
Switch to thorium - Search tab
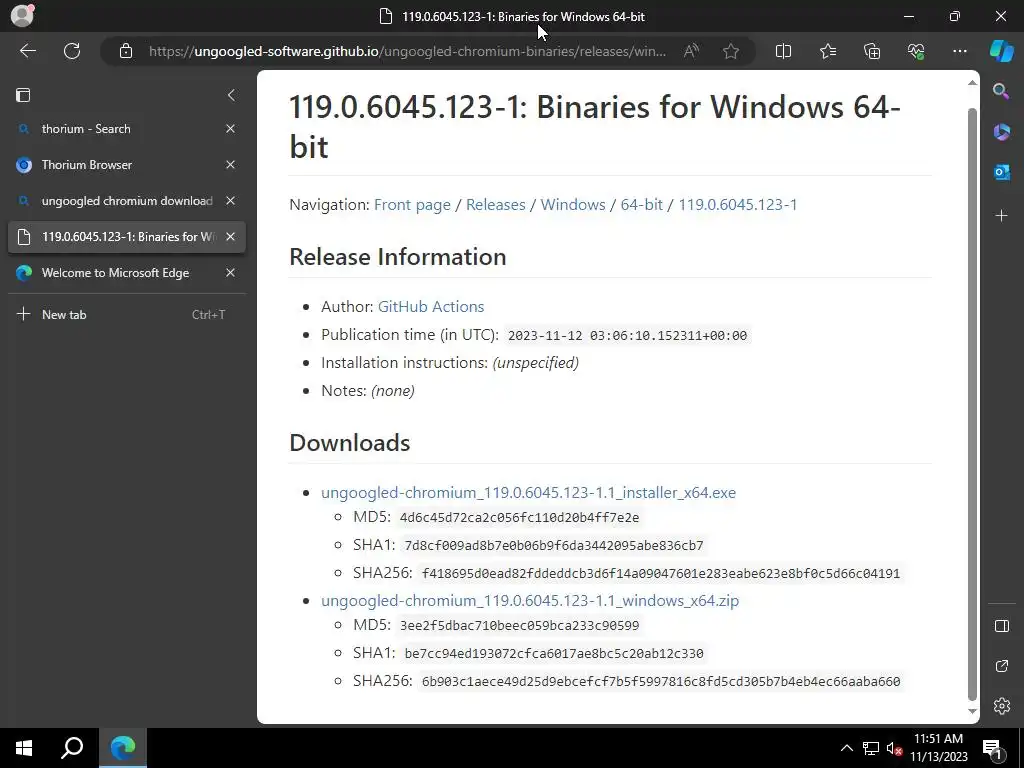pos(127,129)
